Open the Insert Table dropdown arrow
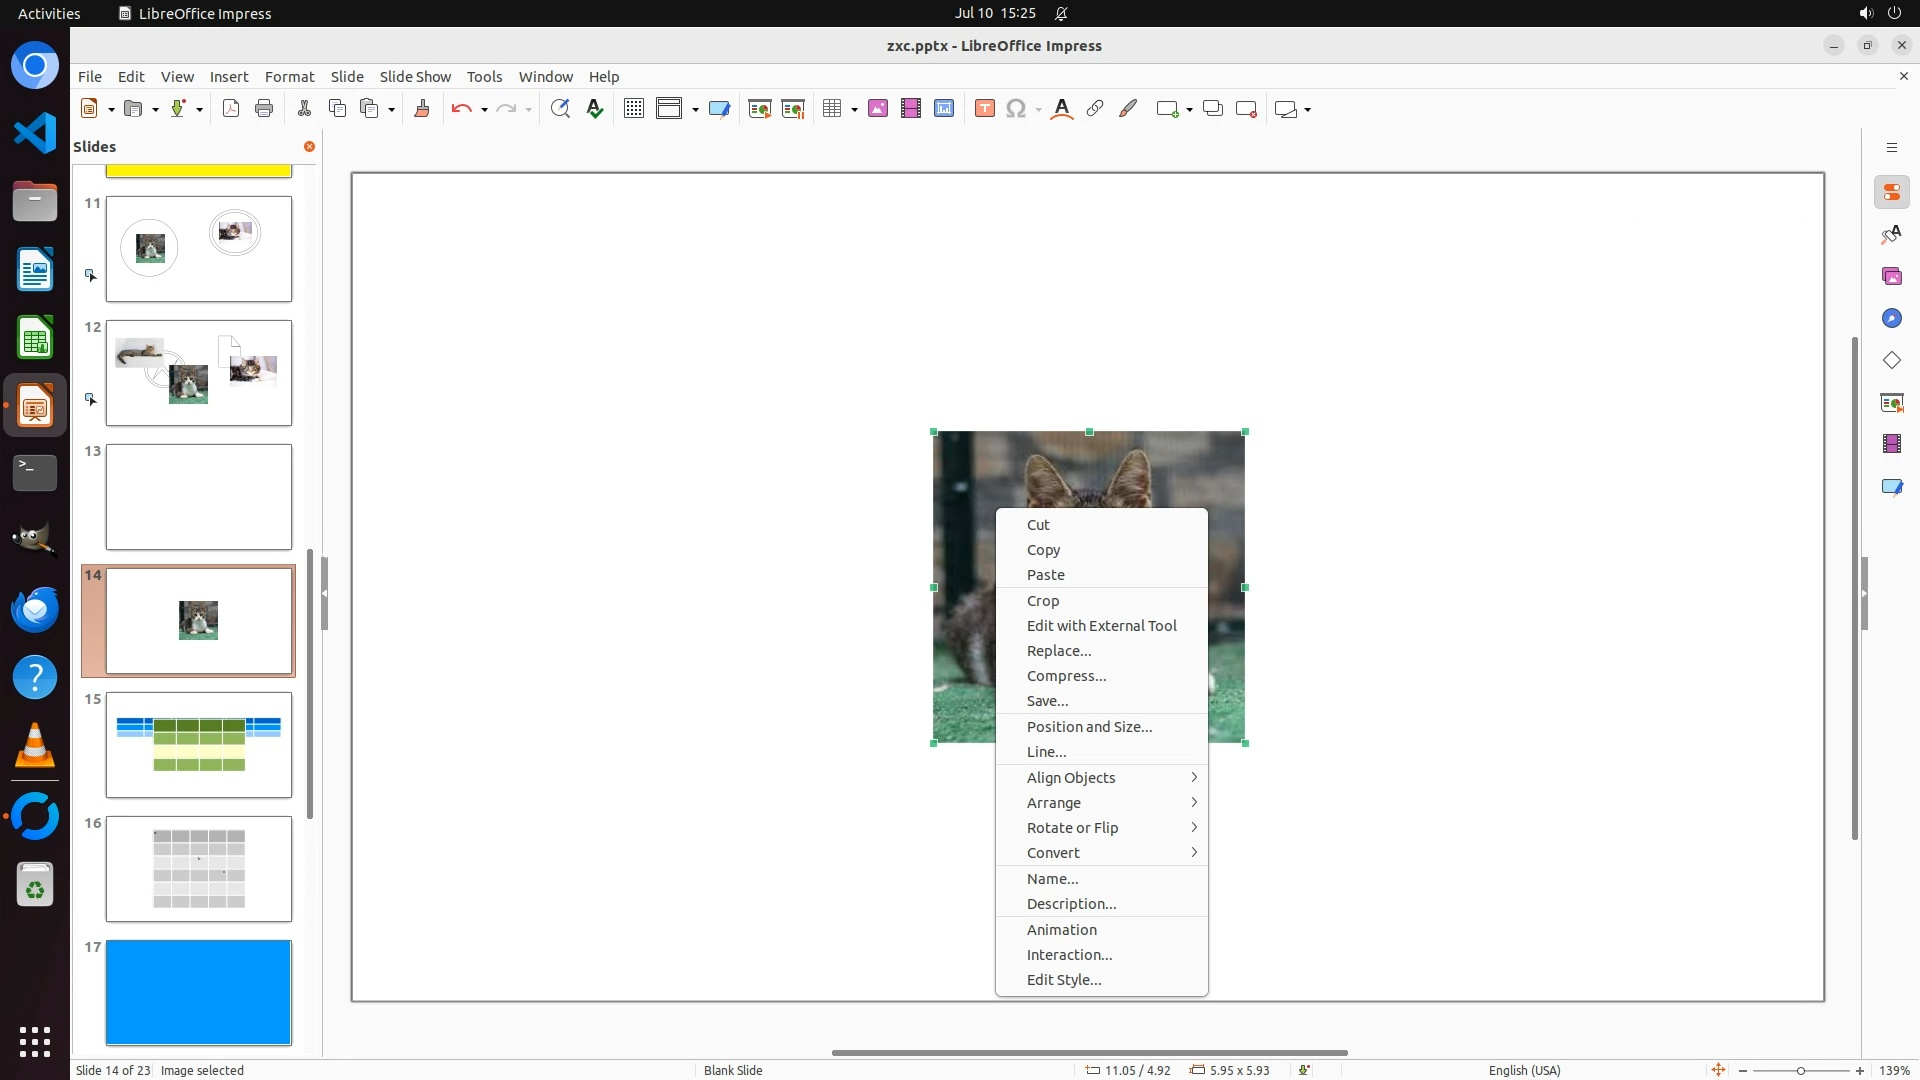Screen dimensions: 1920x1080 coord(854,110)
